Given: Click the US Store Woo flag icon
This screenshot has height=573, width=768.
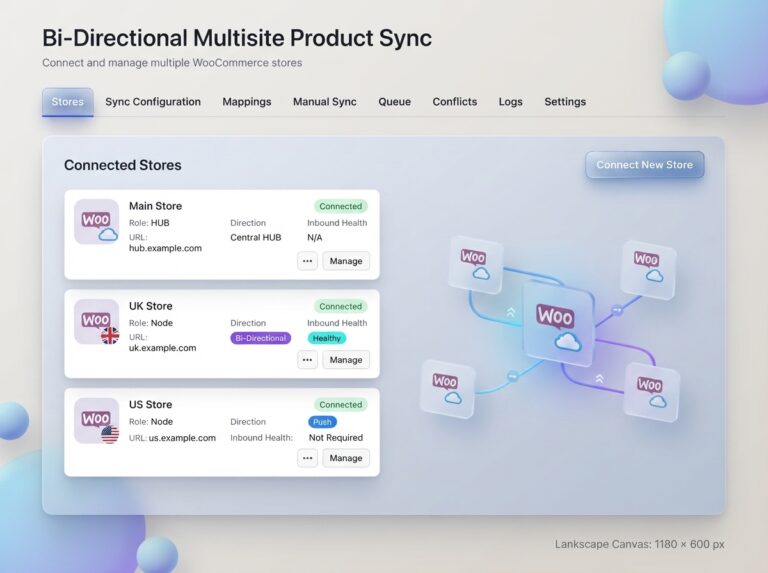Looking at the screenshot, I should (96, 421).
